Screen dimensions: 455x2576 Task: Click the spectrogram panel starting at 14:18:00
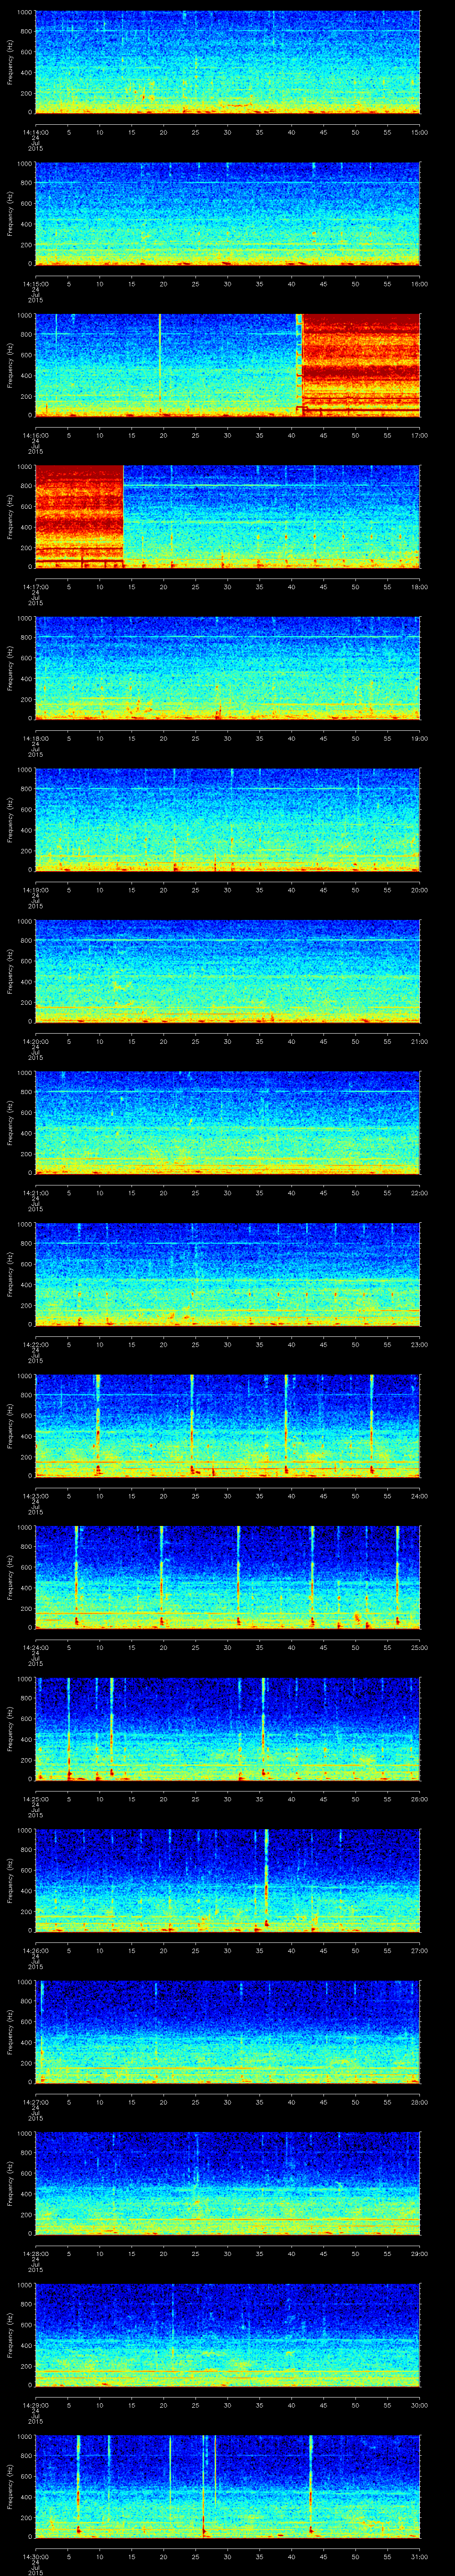click(228, 668)
